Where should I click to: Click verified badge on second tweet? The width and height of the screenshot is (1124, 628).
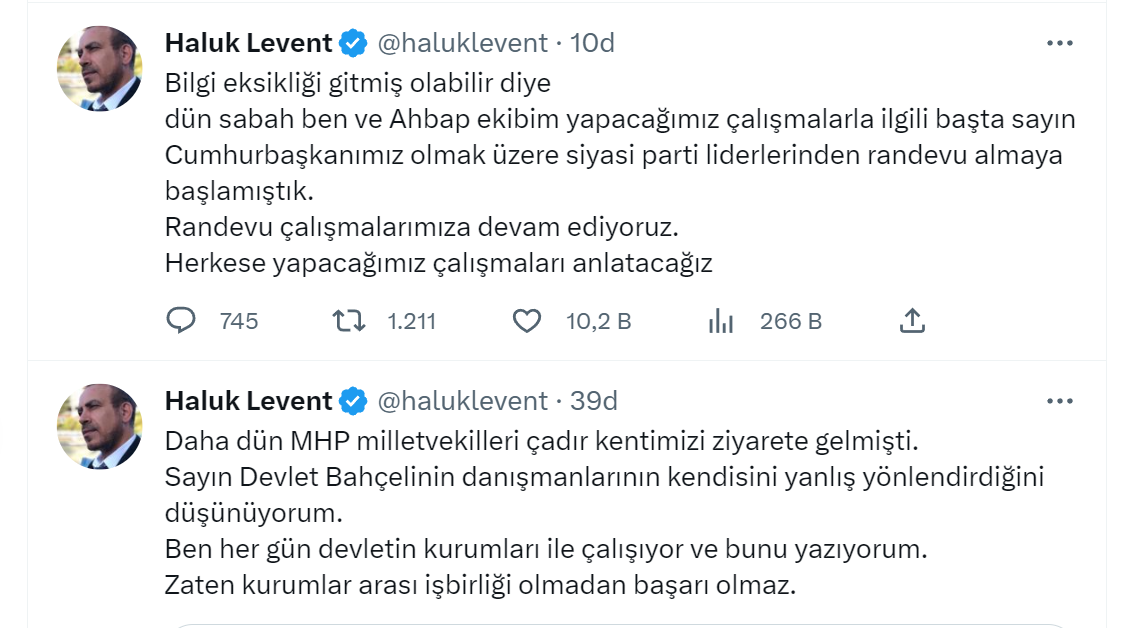pos(353,401)
